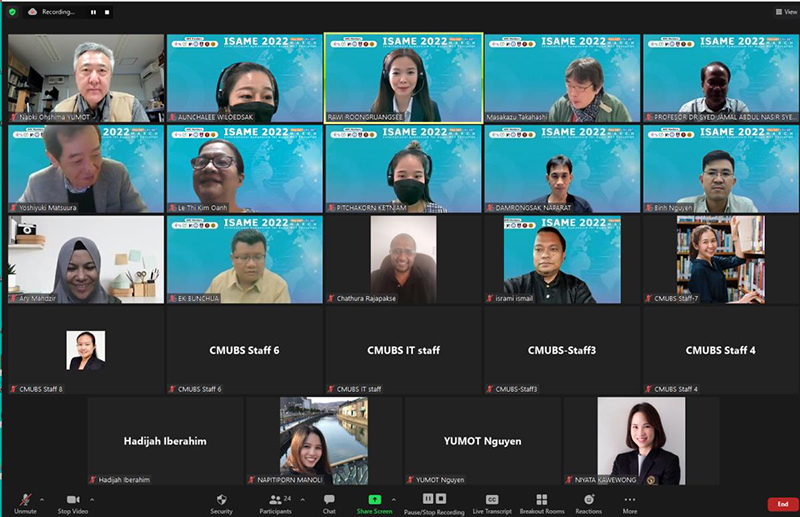Expand share options arrow beside Share Screen
This screenshot has width=800, height=517.
pos(393,500)
